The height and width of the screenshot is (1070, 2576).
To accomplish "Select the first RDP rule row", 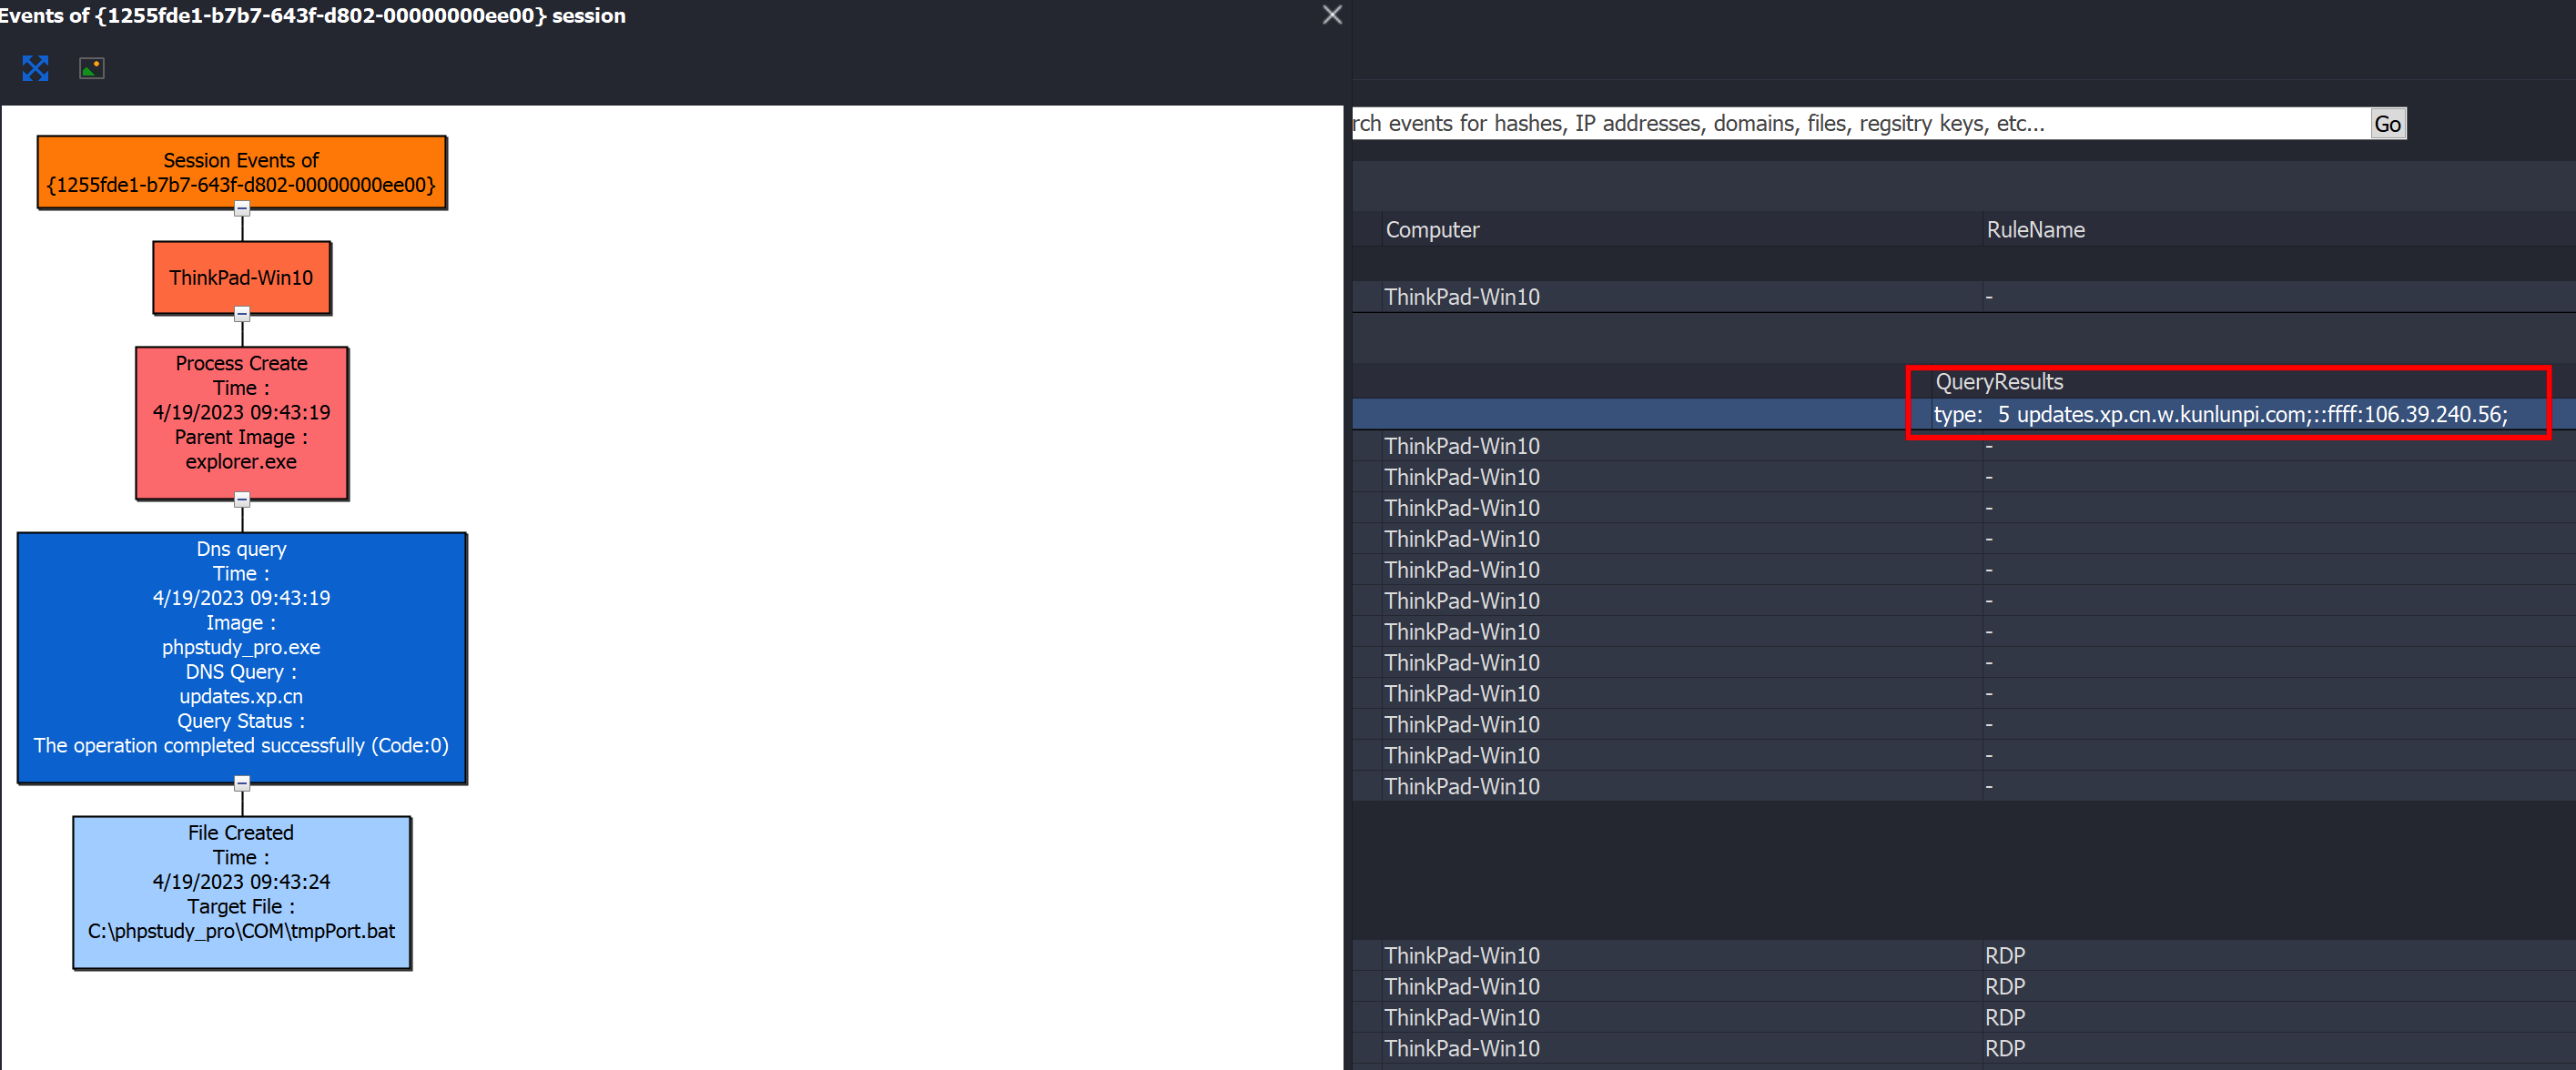I will point(1964,955).
